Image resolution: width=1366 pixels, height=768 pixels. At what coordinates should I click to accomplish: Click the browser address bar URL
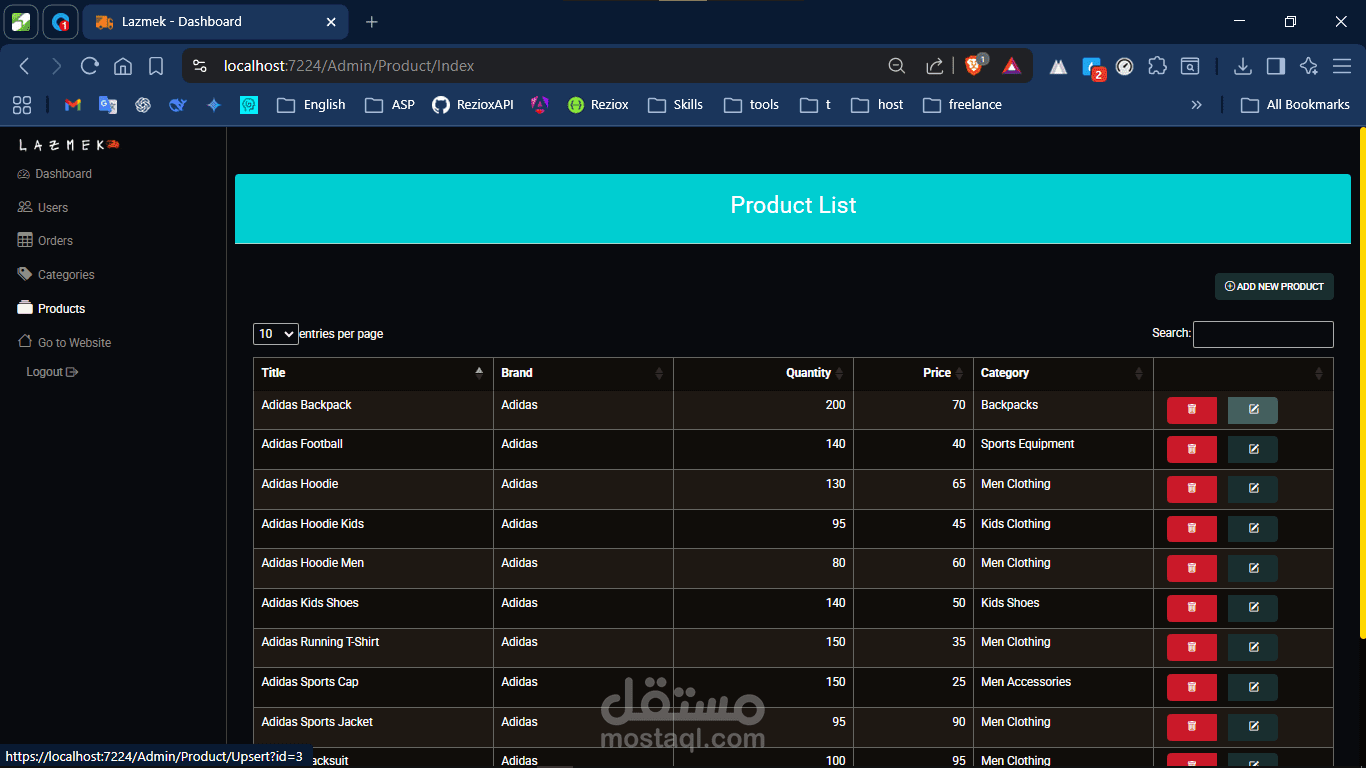(349, 66)
